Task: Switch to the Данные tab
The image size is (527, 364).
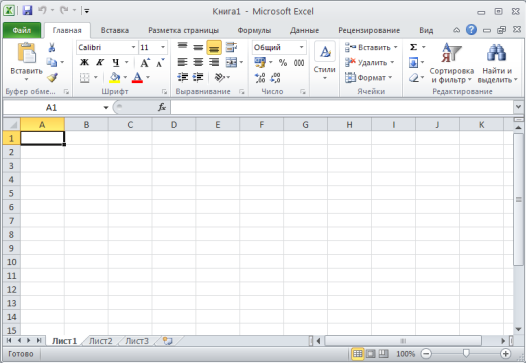Action: click(x=305, y=30)
